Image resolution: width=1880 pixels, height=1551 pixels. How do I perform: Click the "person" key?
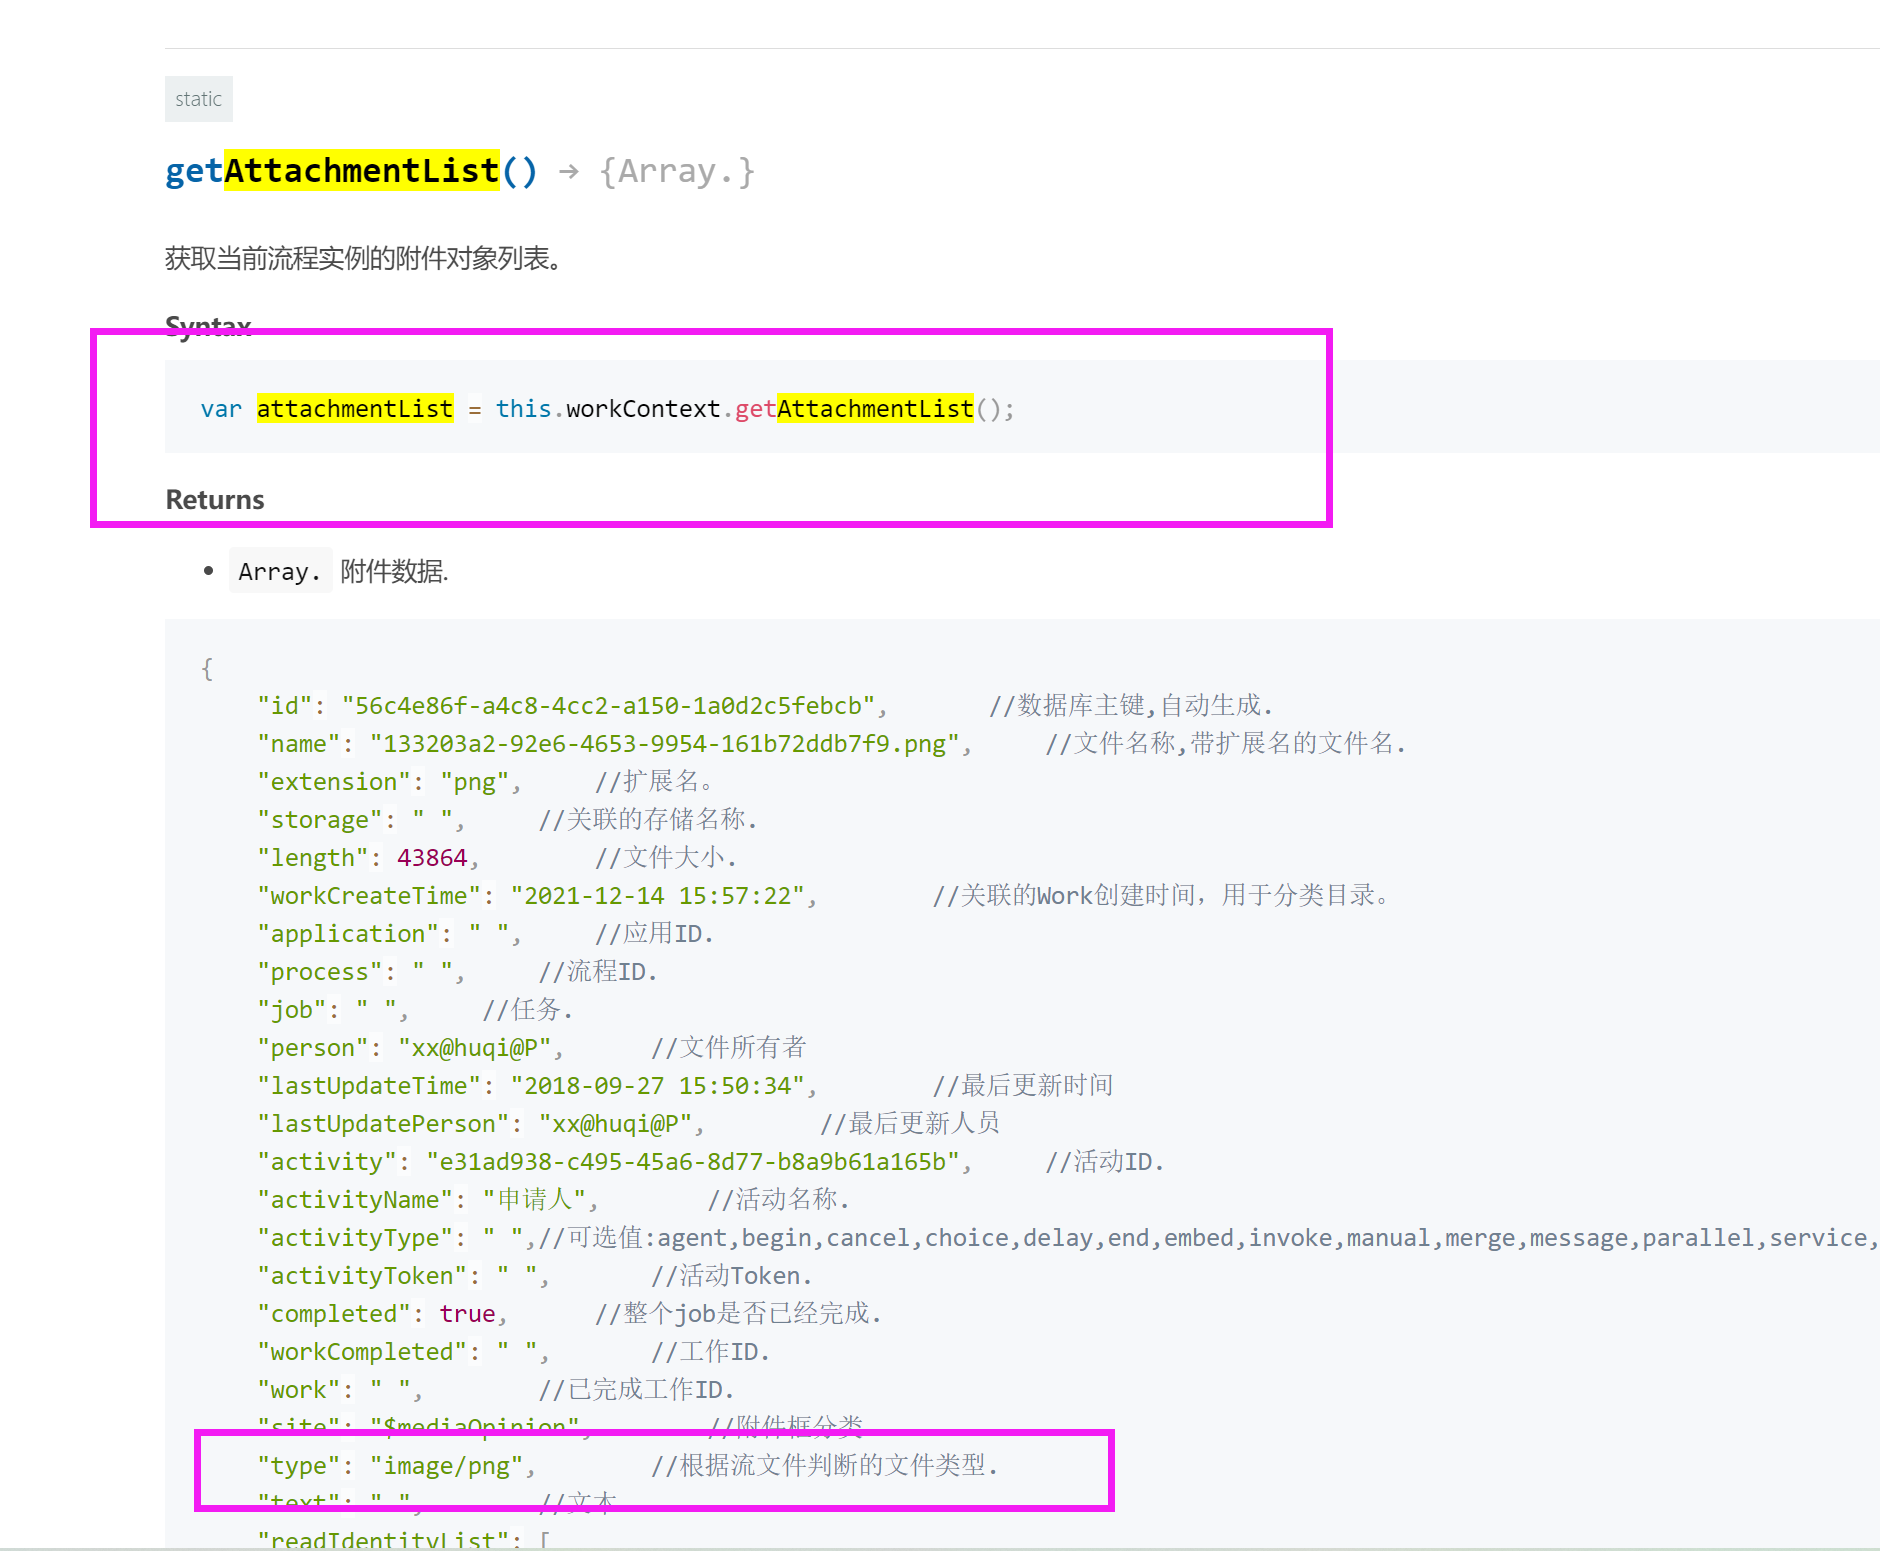pyautogui.click(x=313, y=1048)
